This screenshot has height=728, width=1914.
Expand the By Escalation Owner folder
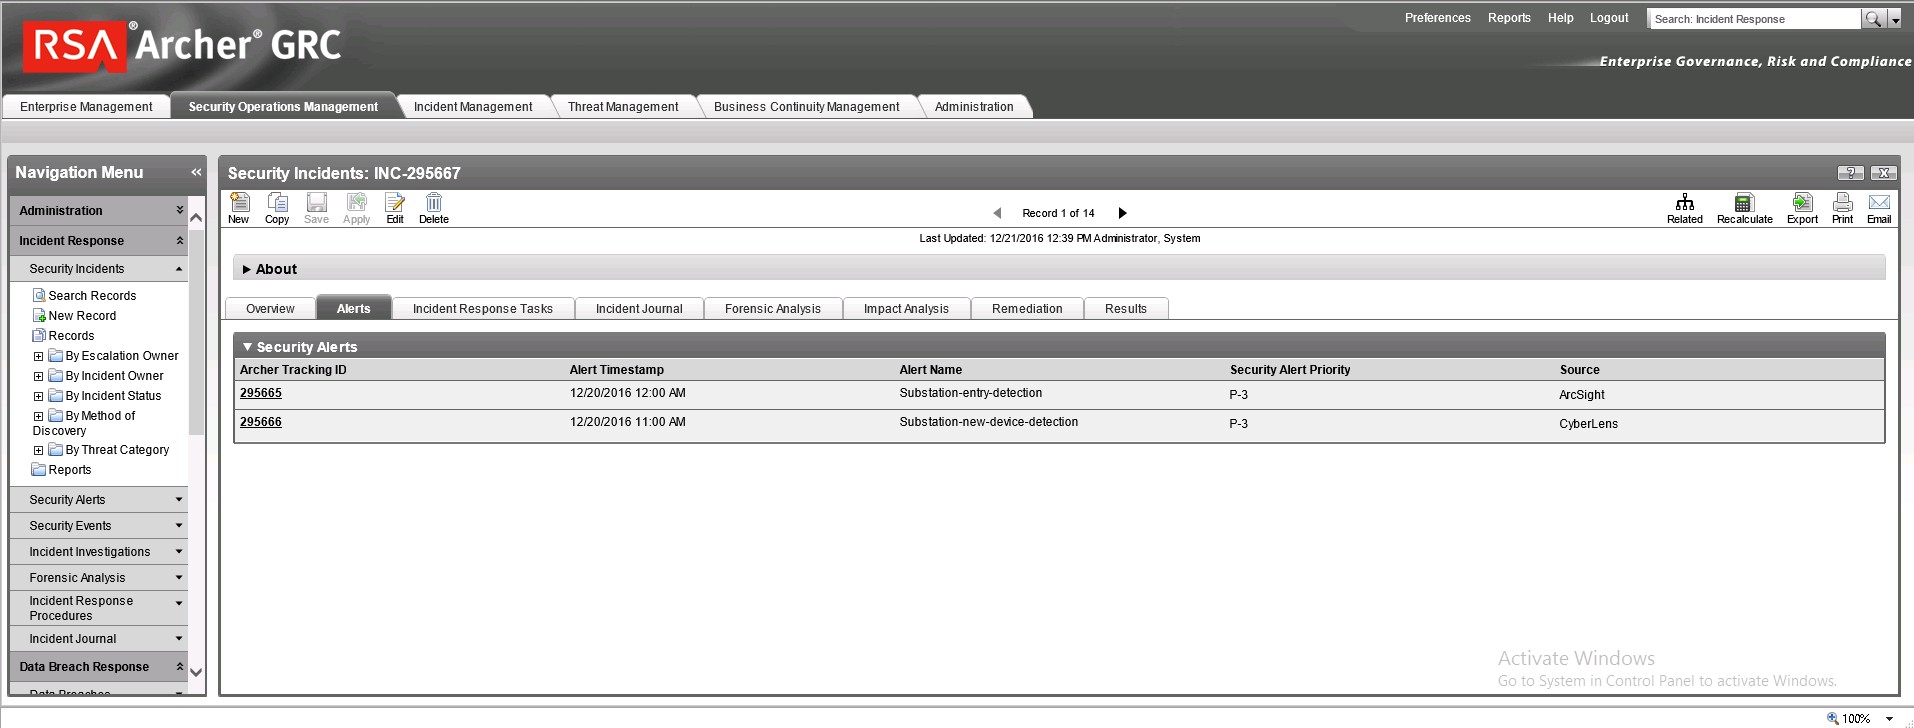[x=38, y=356]
